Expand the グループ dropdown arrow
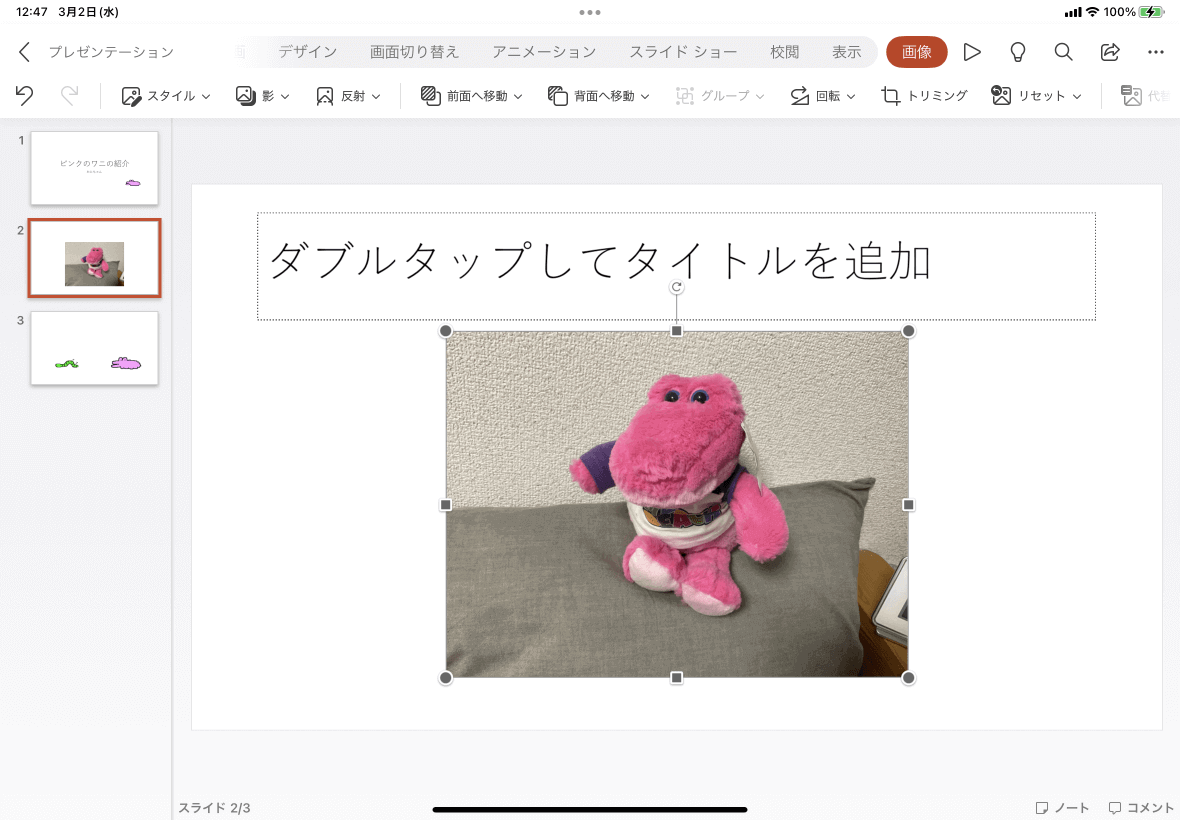The width and height of the screenshot is (1180, 820). [x=760, y=97]
